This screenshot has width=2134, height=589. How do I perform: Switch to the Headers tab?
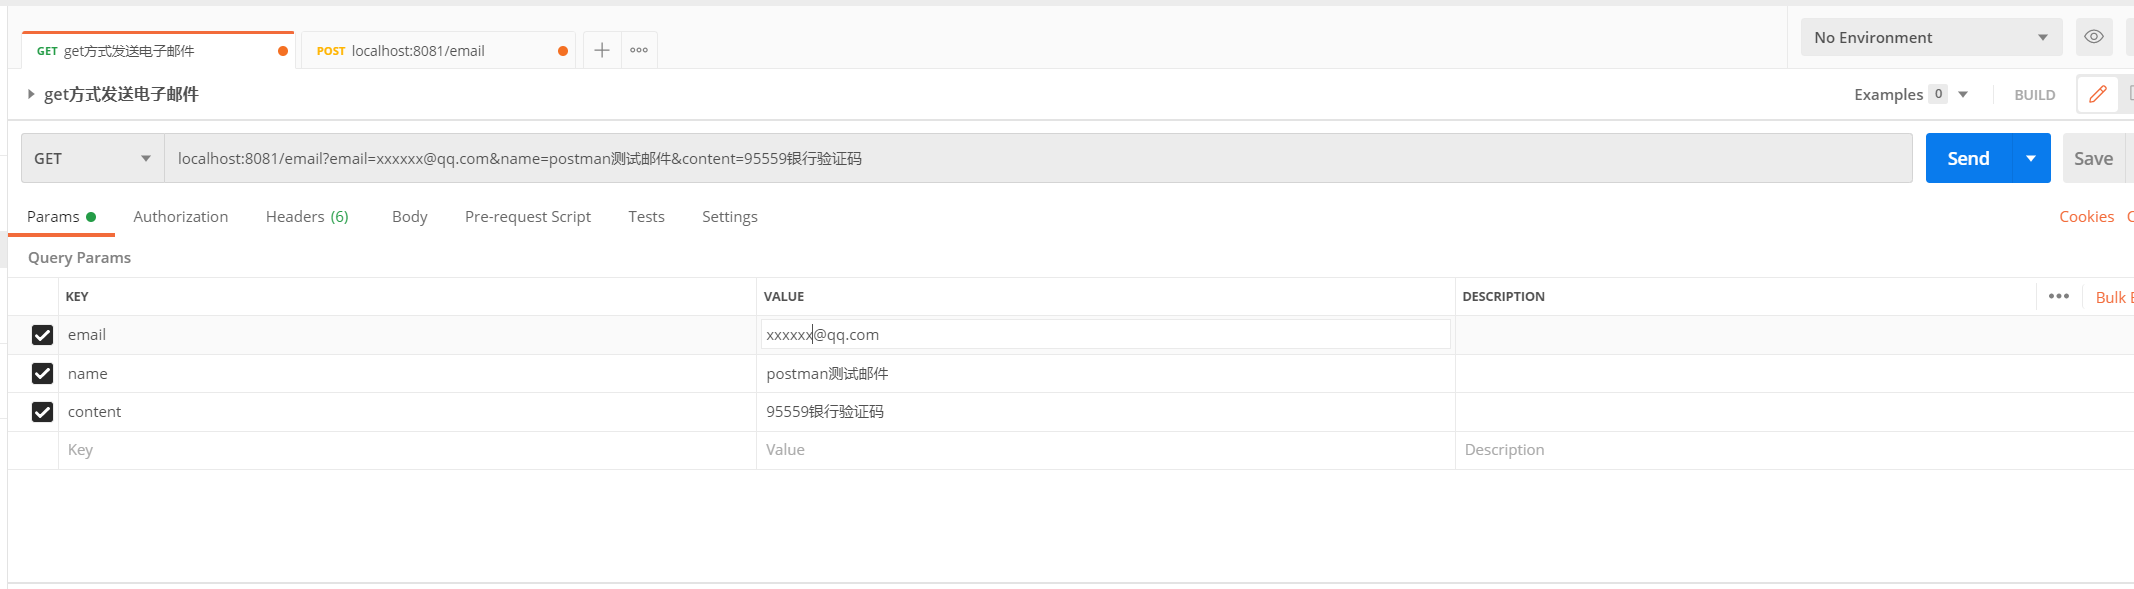tap(306, 216)
